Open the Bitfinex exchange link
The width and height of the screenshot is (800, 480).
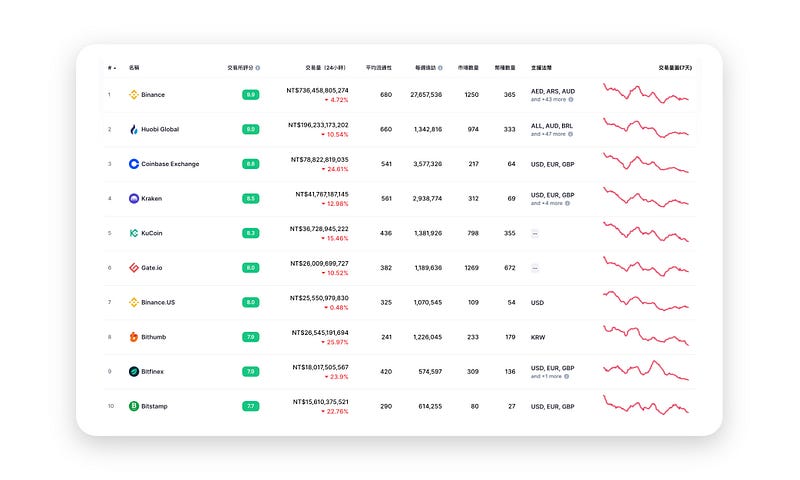click(x=153, y=371)
